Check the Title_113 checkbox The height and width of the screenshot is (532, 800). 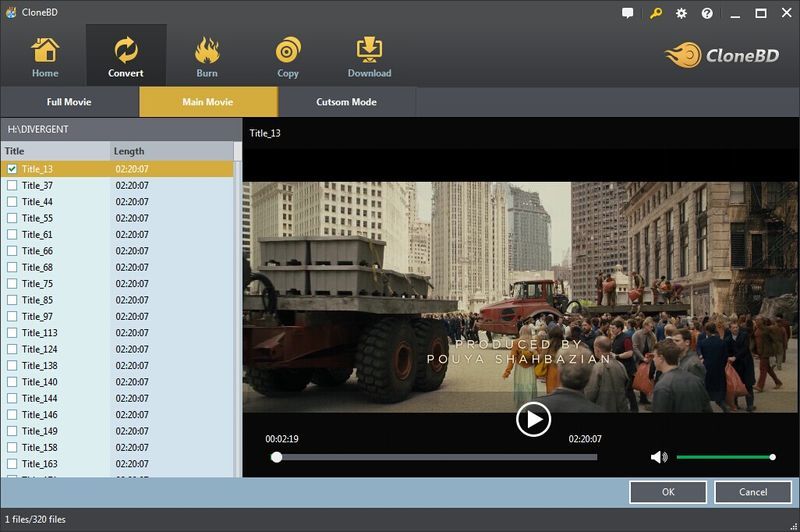pyautogui.click(x=12, y=333)
